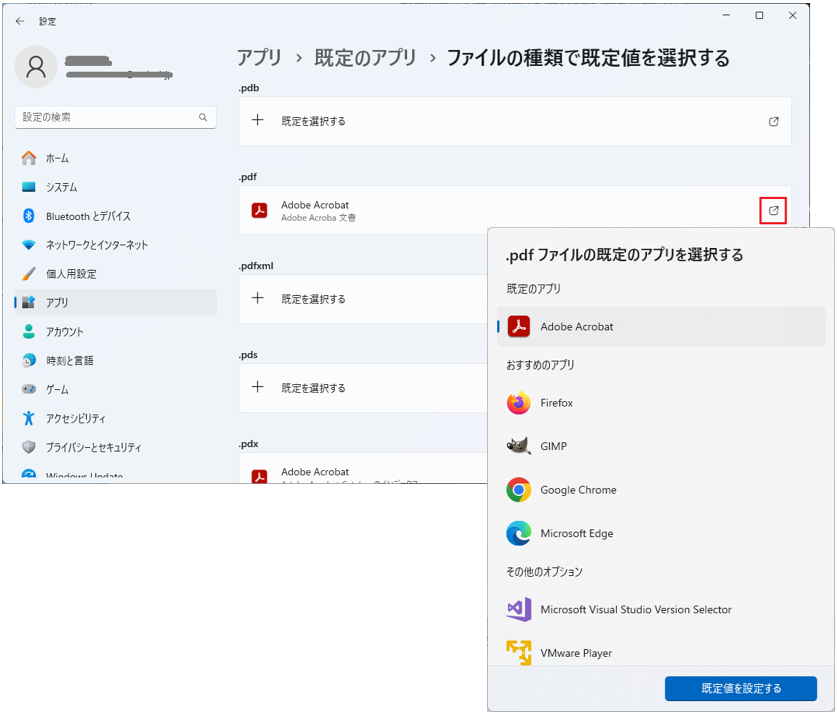Select Microsoft Edge as the PDF app
This screenshot has height=713, width=837.
coord(661,533)
